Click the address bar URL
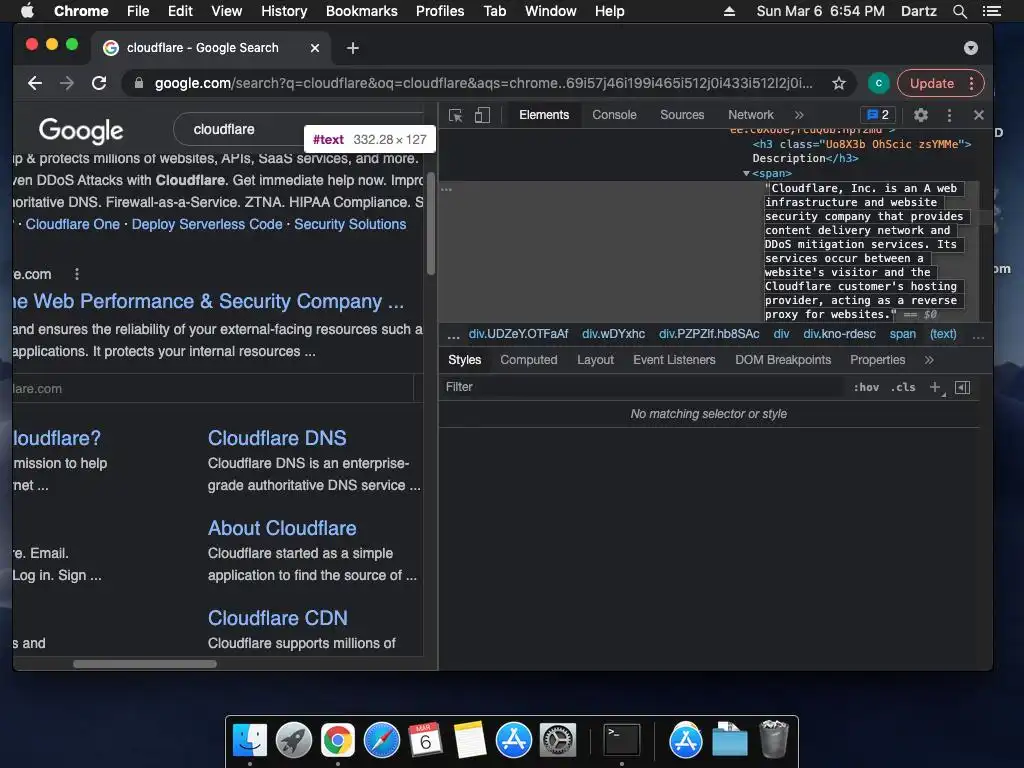 [x=483, y=83]
